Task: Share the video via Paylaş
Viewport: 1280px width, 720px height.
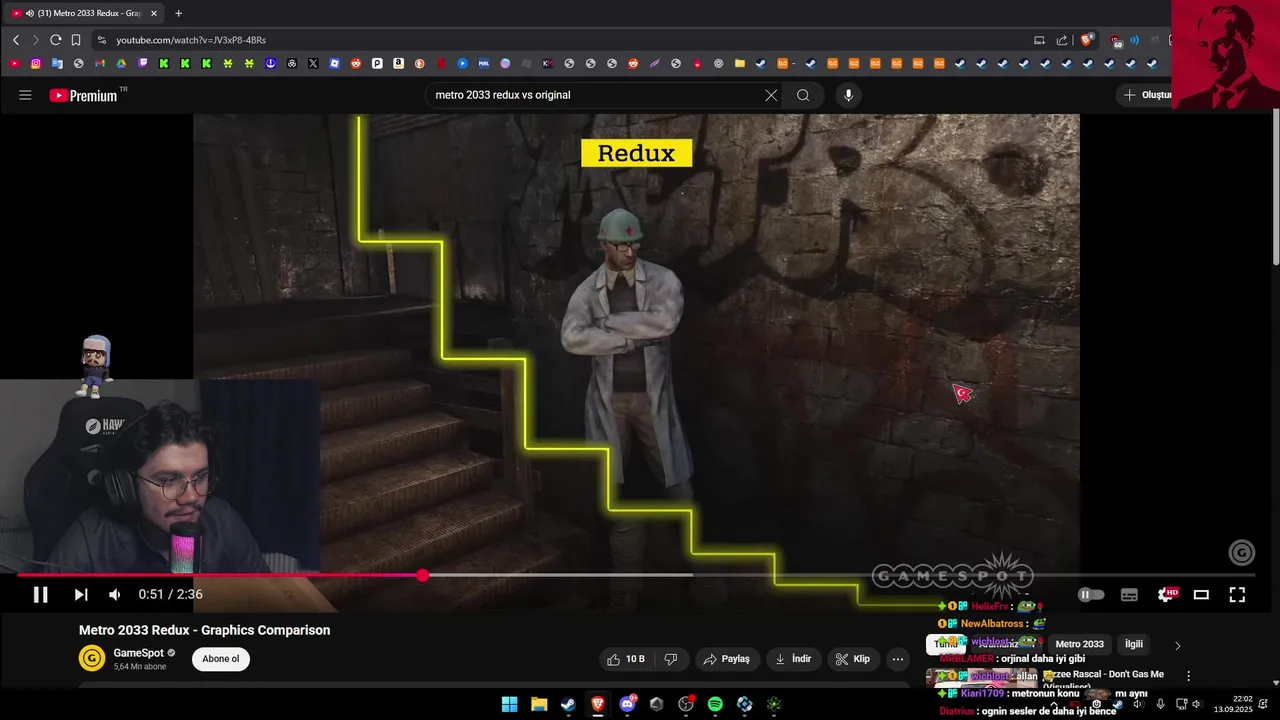Action: (727, 659)
